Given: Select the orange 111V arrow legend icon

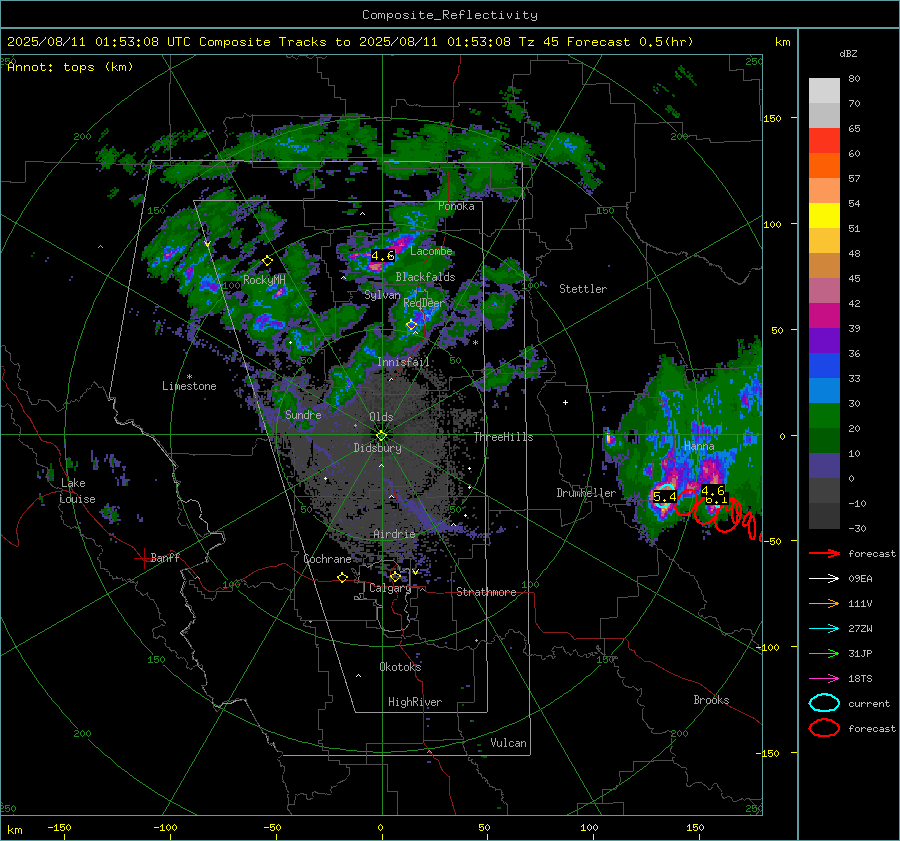Looking at the screenshot, I should [824, 603].
